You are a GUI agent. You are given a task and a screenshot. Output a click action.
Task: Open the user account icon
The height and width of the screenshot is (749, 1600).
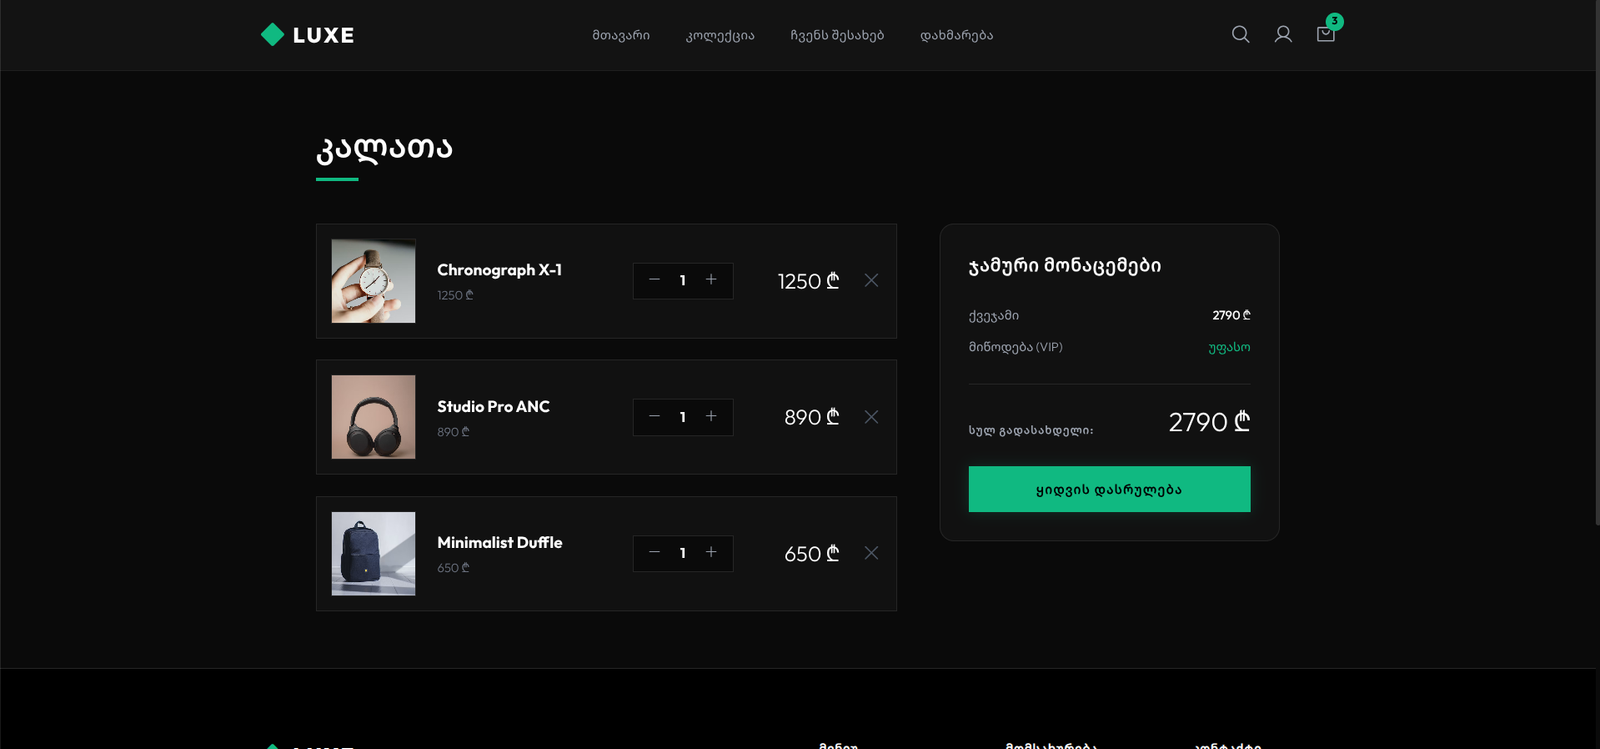pyautogui.click(x=1283, y=34)
